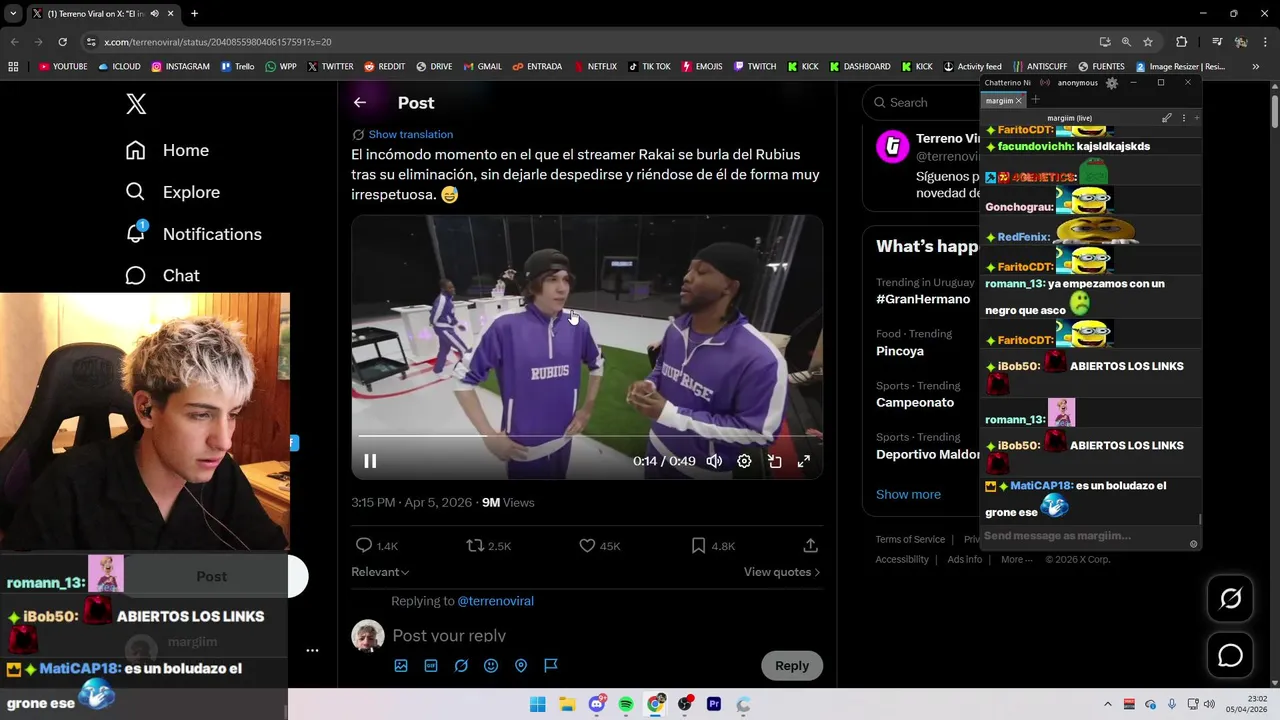The image size is (1280, 720).
Task: Open trending topic Pincoya
Action: click(900, 351)
